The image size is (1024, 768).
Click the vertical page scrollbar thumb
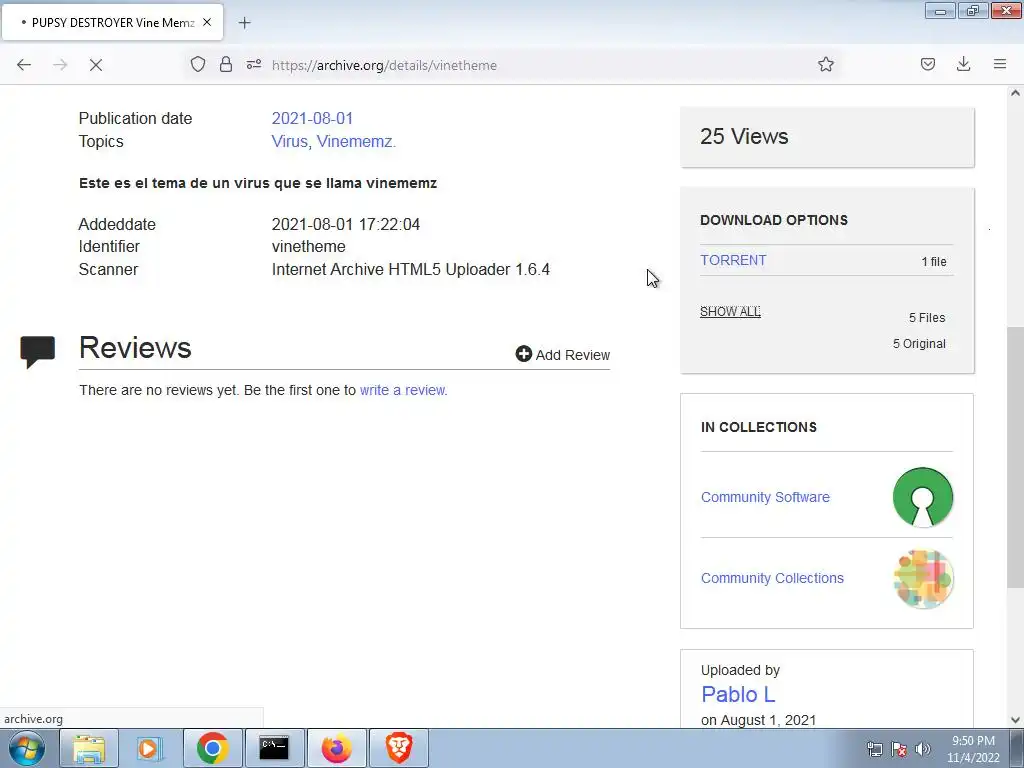coord(1015,457)
